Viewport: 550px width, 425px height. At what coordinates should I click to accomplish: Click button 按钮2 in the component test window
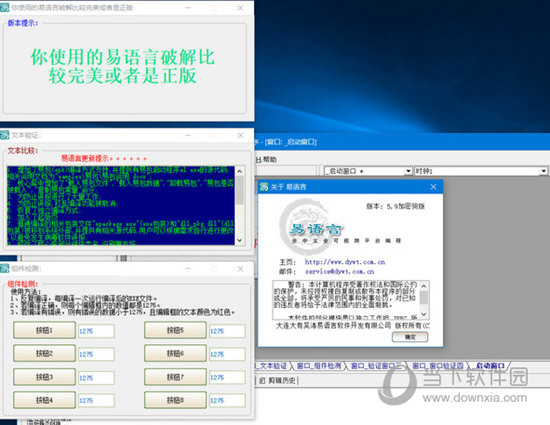(x=45, y=353)
